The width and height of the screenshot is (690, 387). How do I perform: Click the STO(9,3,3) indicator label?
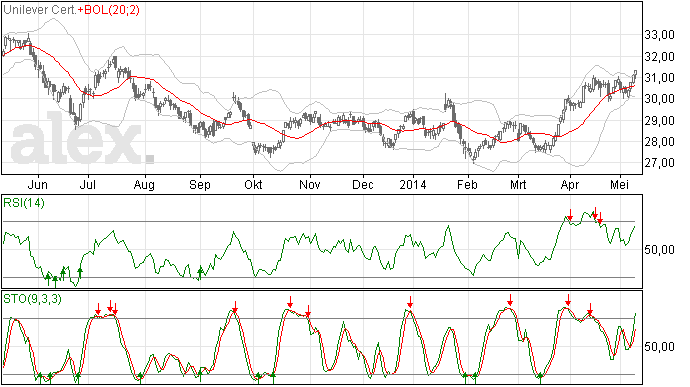click(x=32, y=299)
